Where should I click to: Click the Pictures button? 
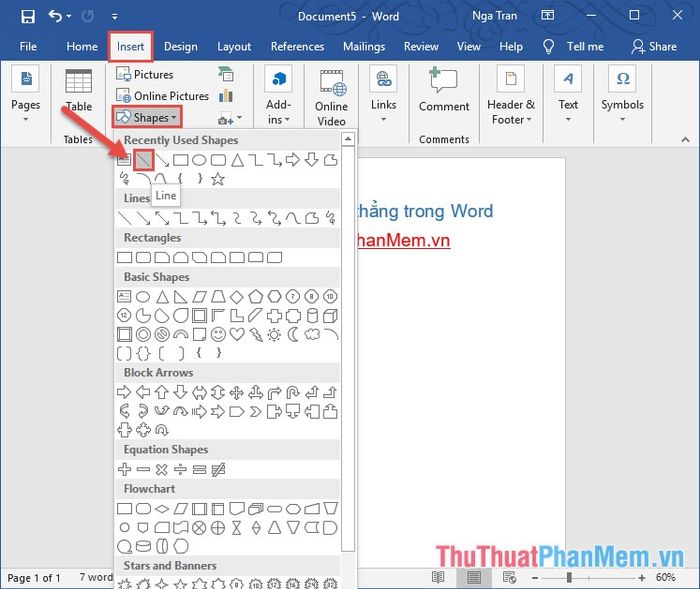point(145,74)
